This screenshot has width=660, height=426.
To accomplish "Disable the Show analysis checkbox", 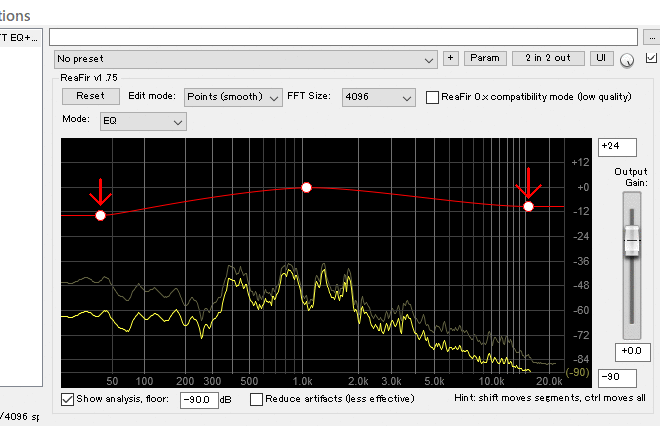I will coord(68,399).
